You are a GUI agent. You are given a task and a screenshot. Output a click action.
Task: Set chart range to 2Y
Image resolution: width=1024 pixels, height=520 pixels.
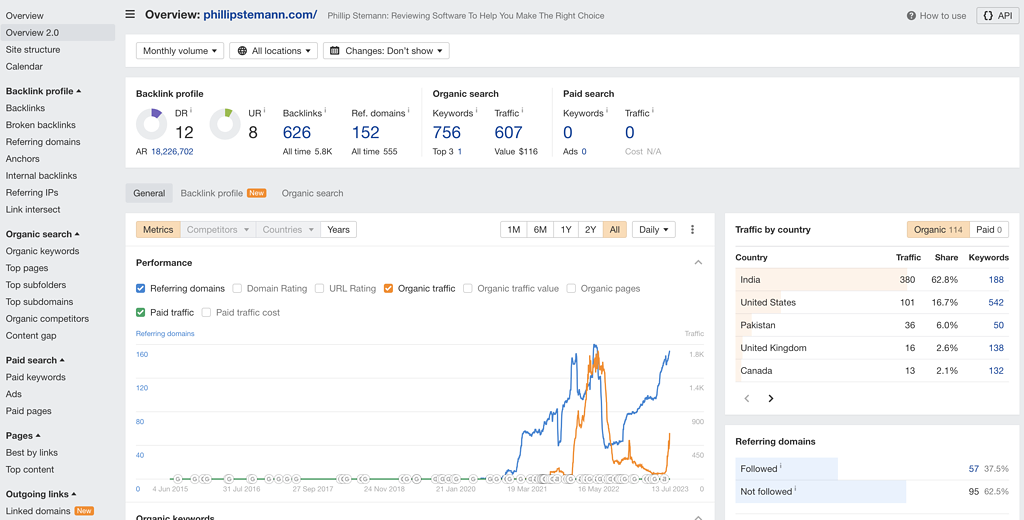[x=590, y=229]
